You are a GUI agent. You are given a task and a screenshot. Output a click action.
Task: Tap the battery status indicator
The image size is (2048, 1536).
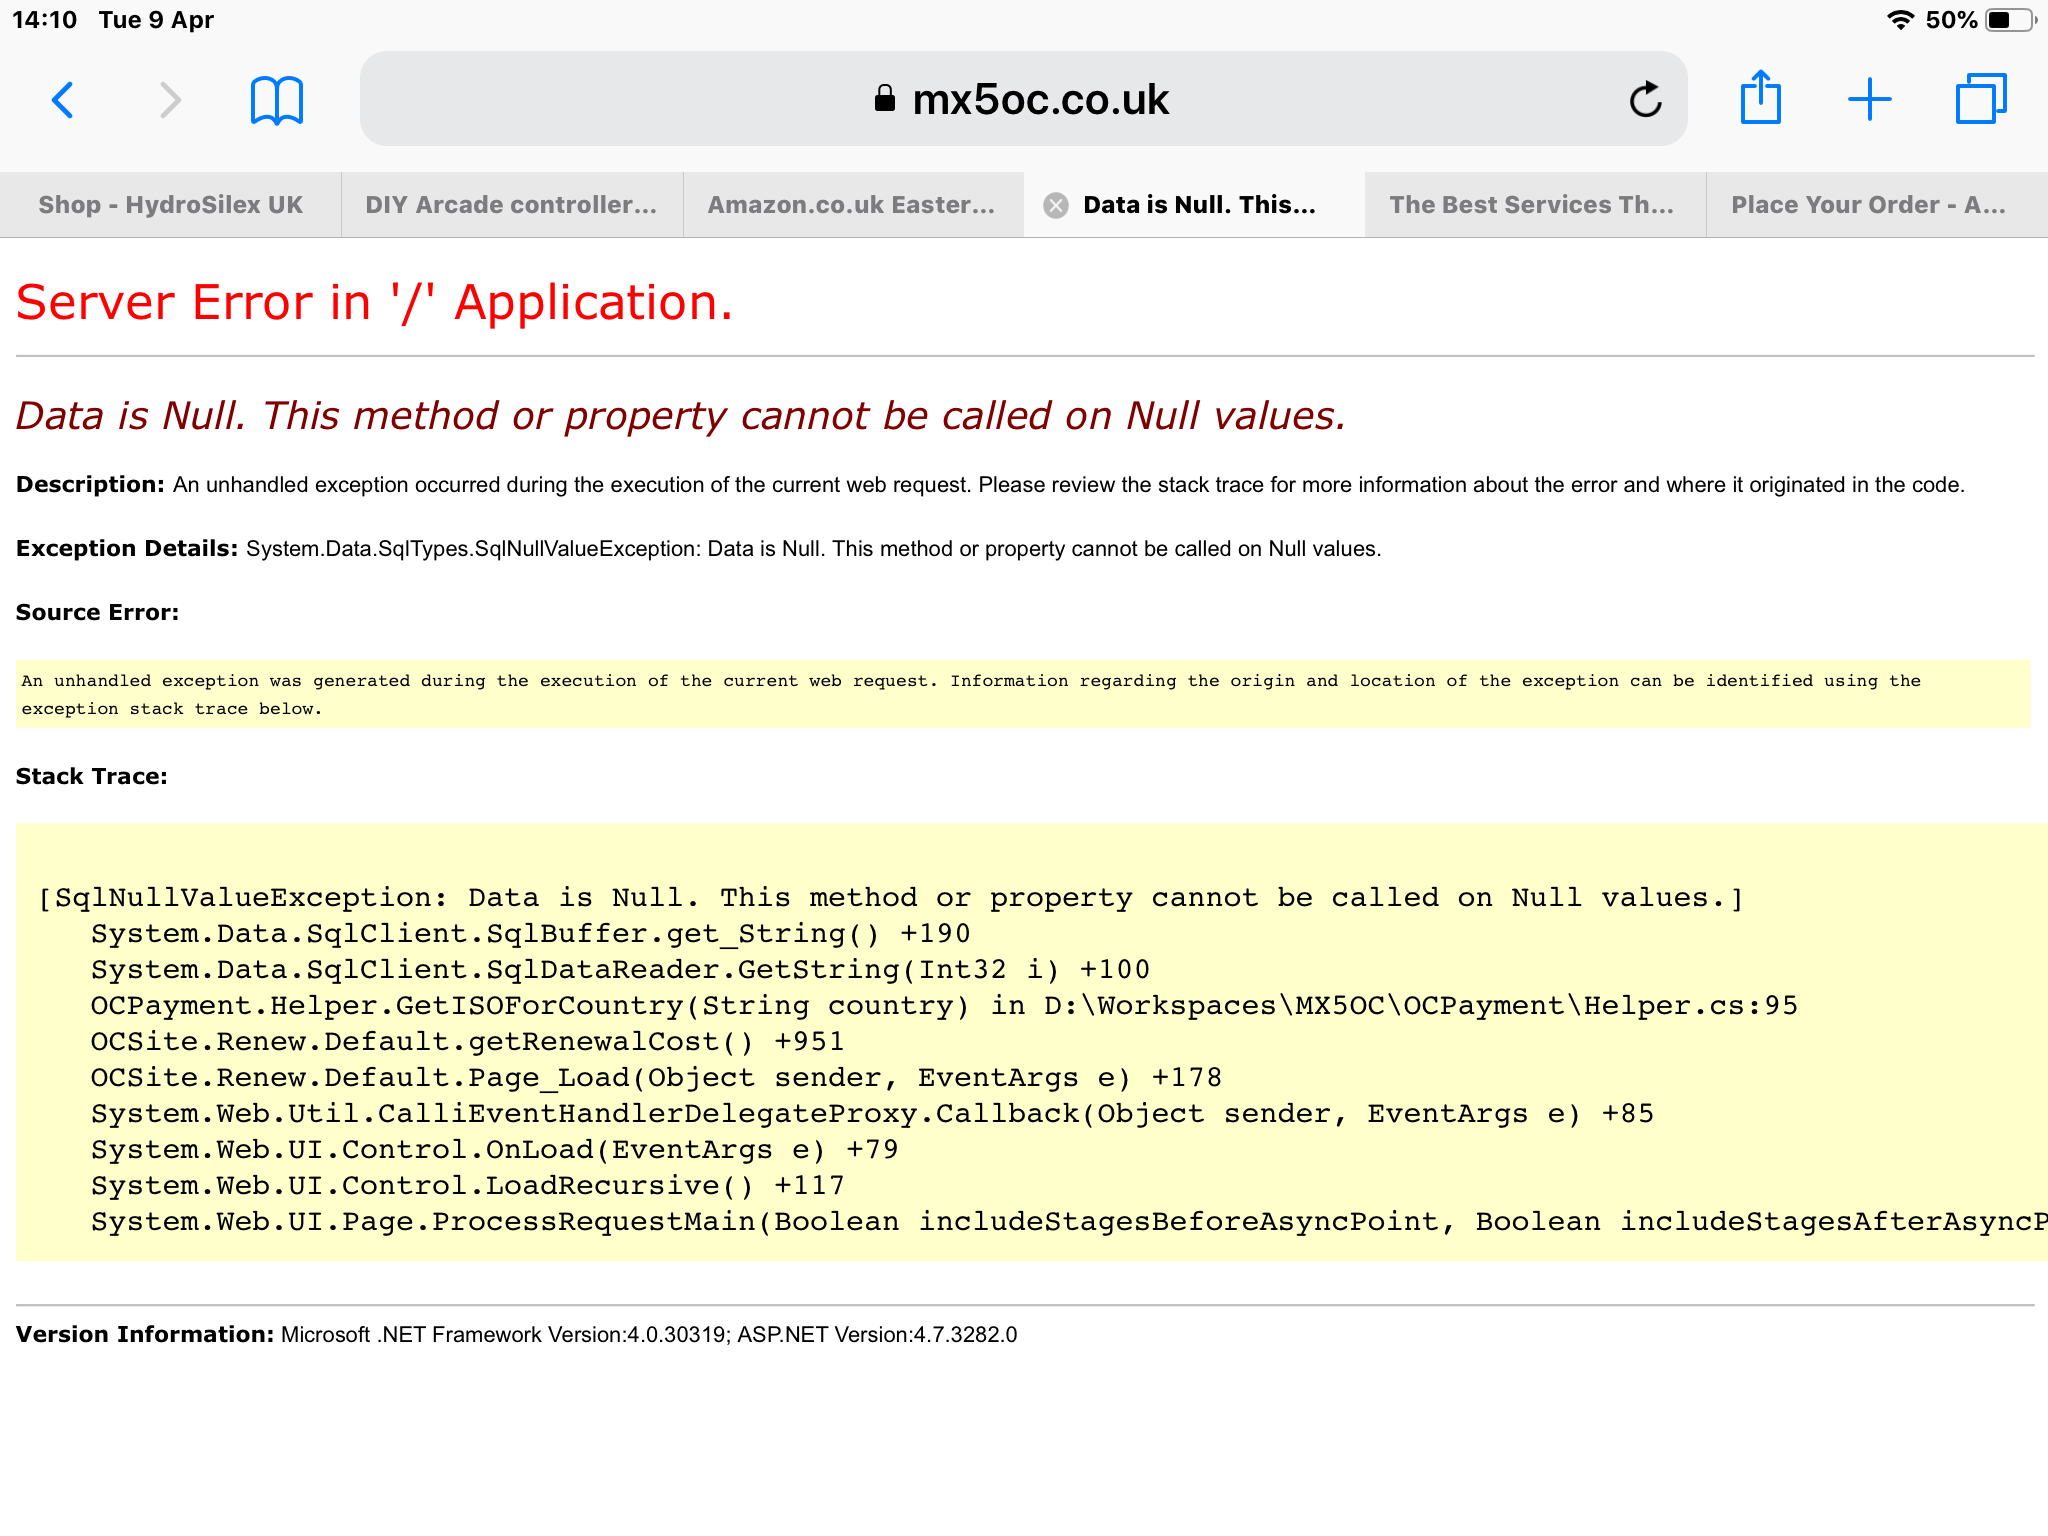pyautogui.click(x=2010, y=20)
